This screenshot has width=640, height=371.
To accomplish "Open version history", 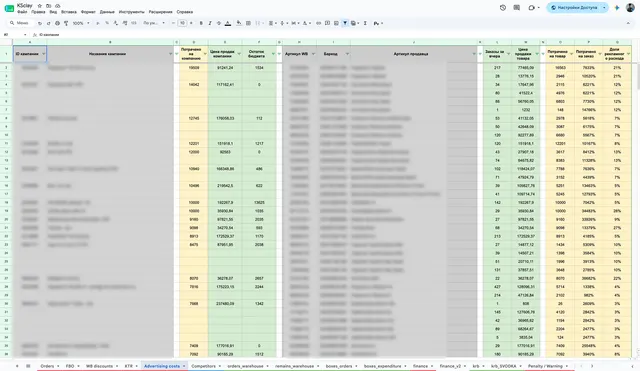I will coord(503,8).
